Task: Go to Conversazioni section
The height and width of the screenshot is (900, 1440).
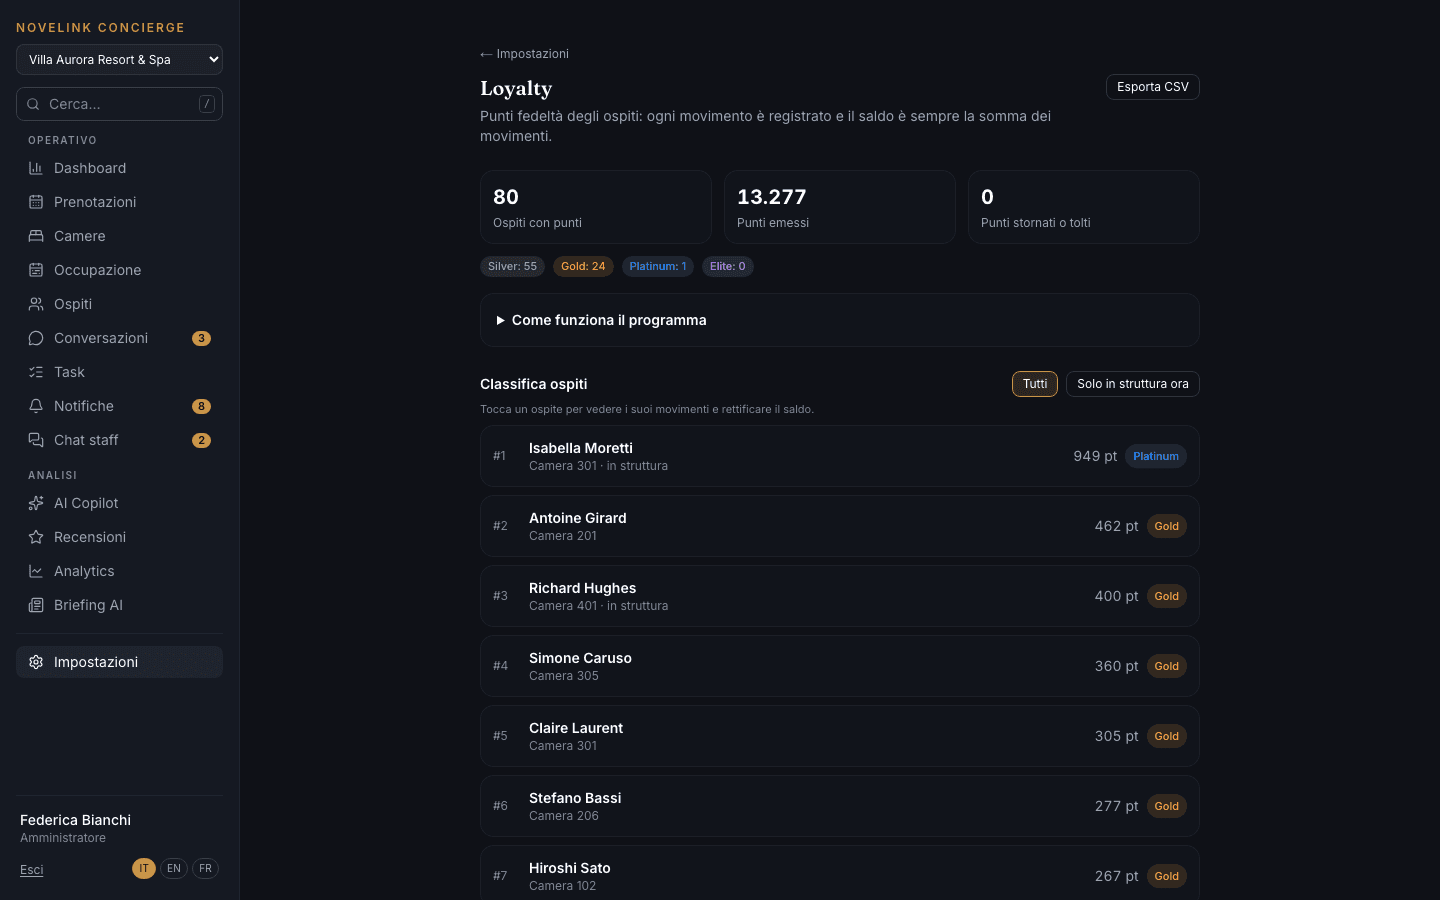Action: pos(119,338)
